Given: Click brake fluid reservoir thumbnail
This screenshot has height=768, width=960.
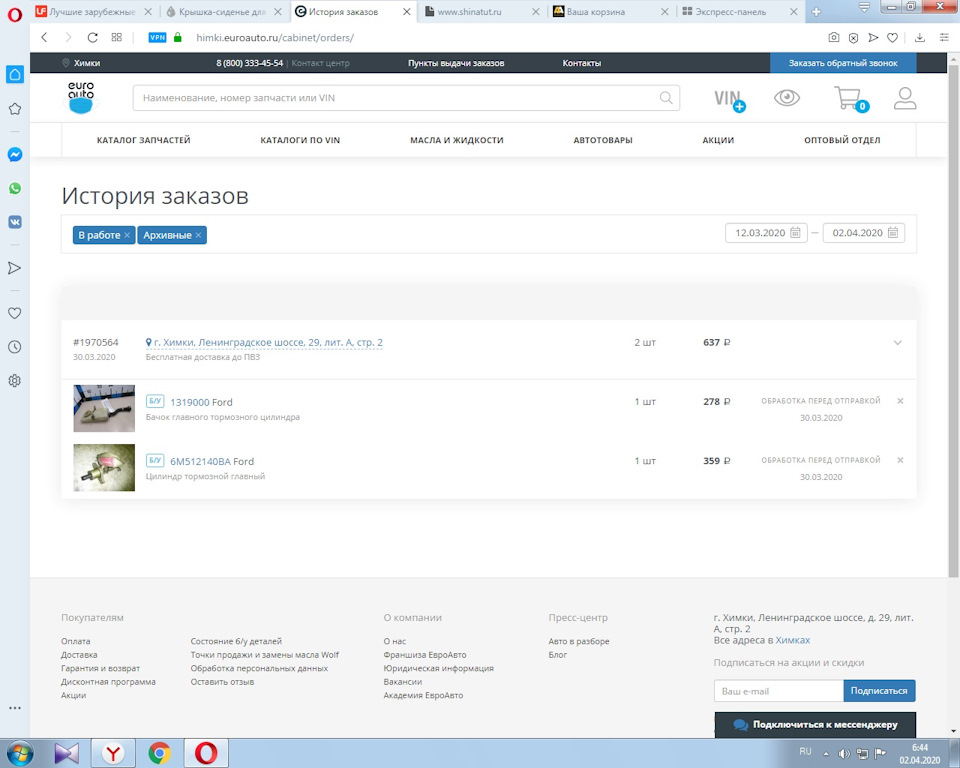Looking at the screenshot, I should (x=104, y=408).
